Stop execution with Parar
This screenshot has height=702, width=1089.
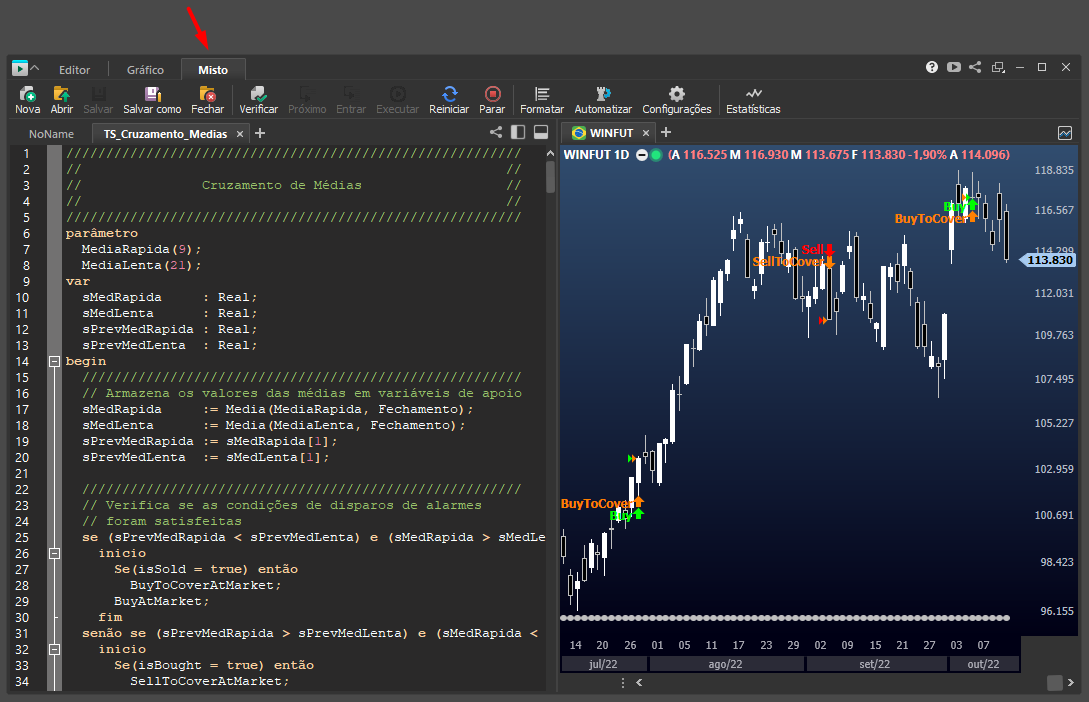coord(492,100)
